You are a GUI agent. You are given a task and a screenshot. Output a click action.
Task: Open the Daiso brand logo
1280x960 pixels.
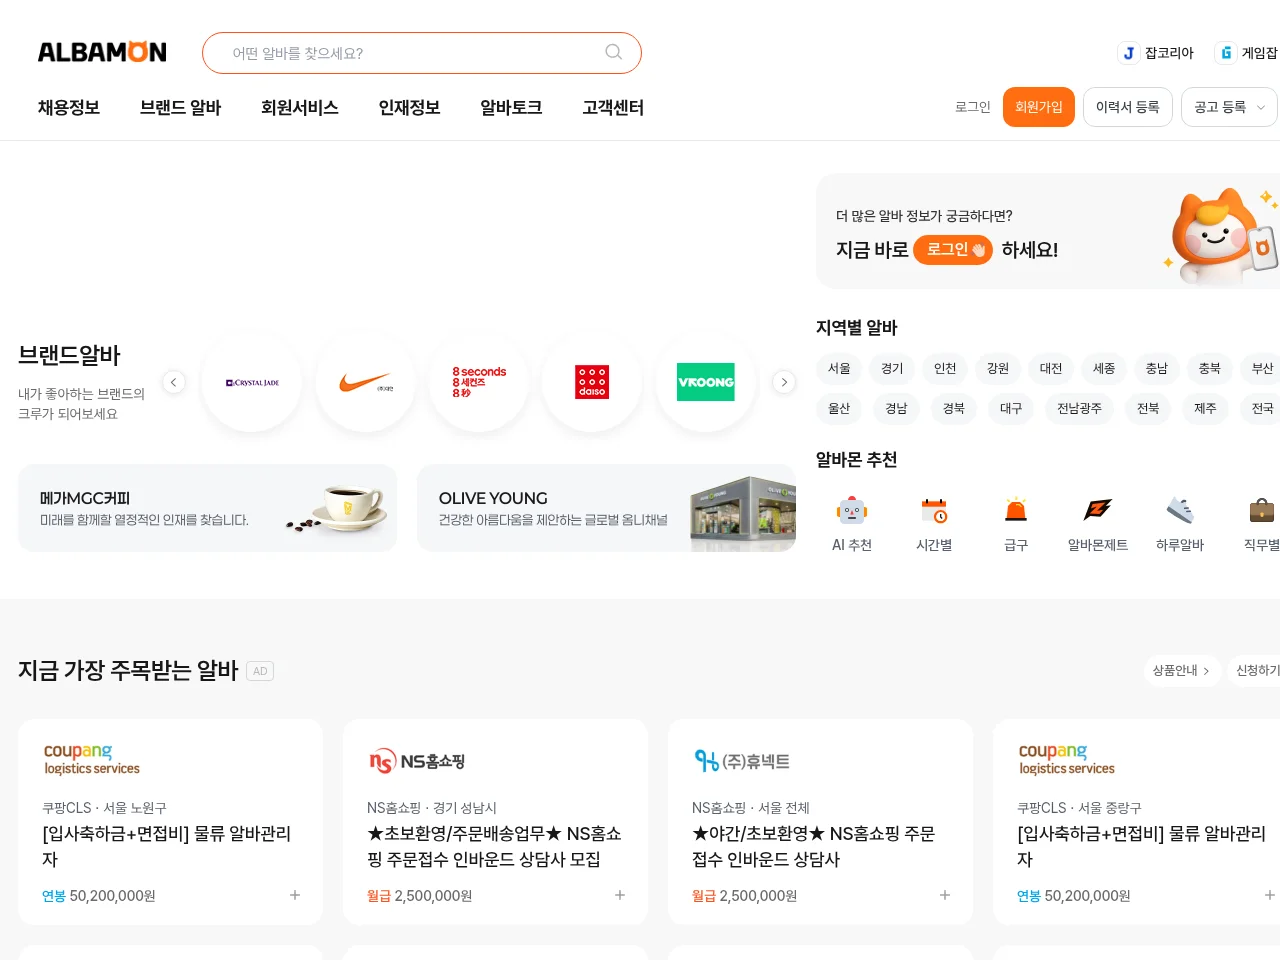tap(592, 382)
